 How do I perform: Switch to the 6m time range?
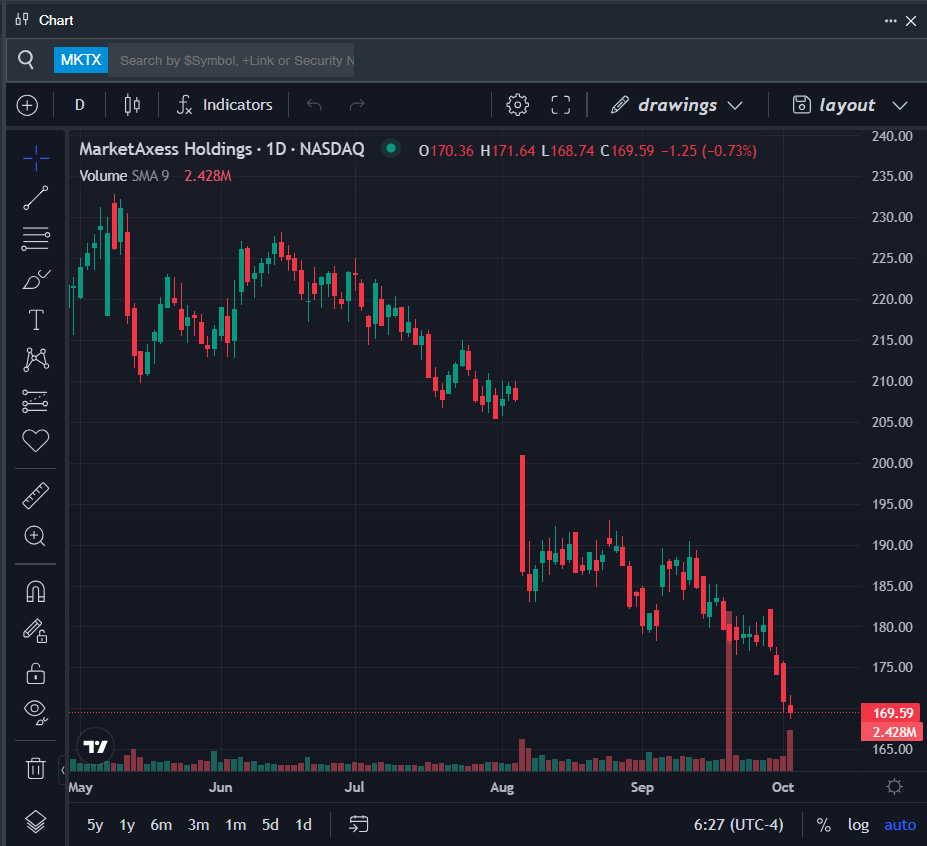click(161, 825)
